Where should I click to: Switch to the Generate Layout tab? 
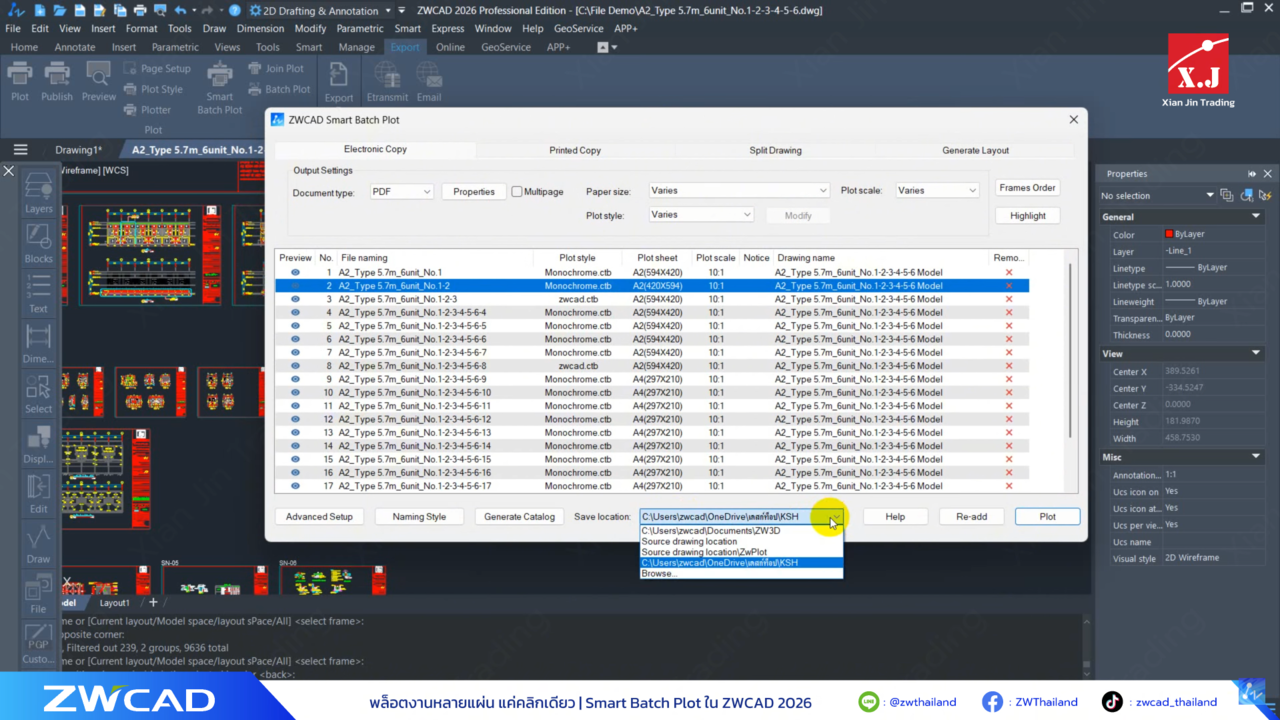coord(975,150)
